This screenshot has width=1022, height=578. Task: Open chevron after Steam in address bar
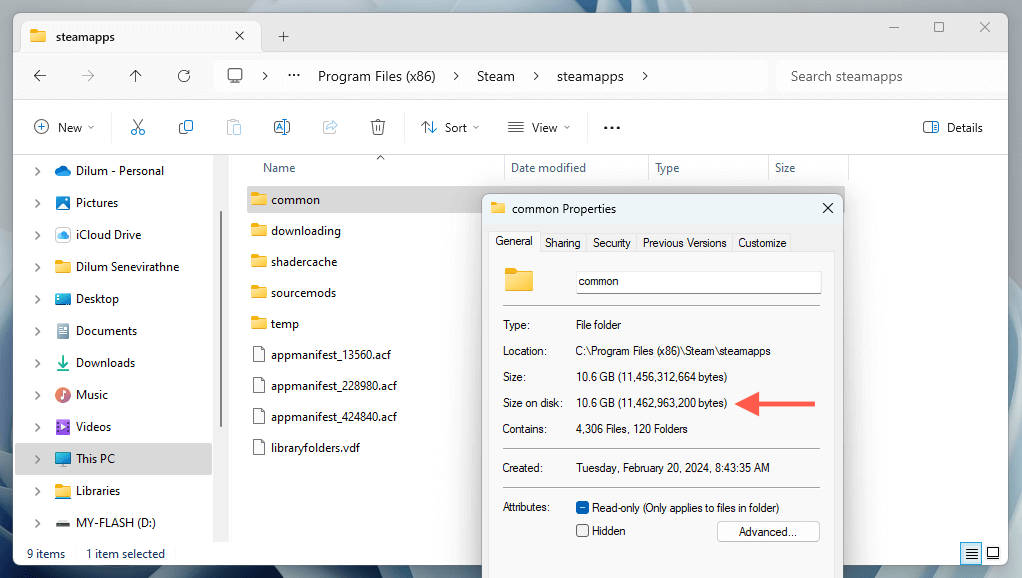coord(536,76)
